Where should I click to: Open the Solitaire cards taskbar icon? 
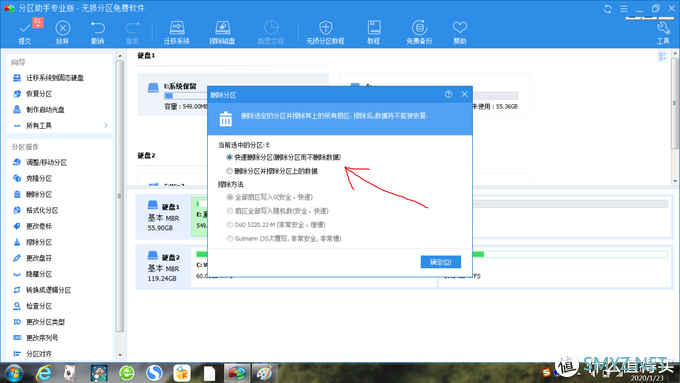[x=69, y=373]
